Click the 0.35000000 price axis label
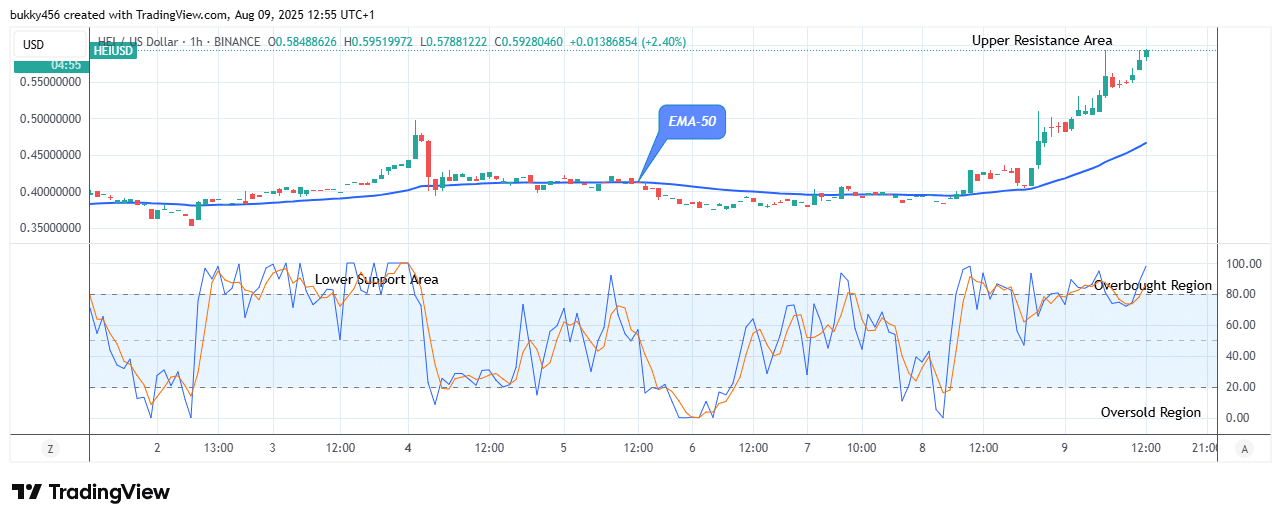 [49, 228]
